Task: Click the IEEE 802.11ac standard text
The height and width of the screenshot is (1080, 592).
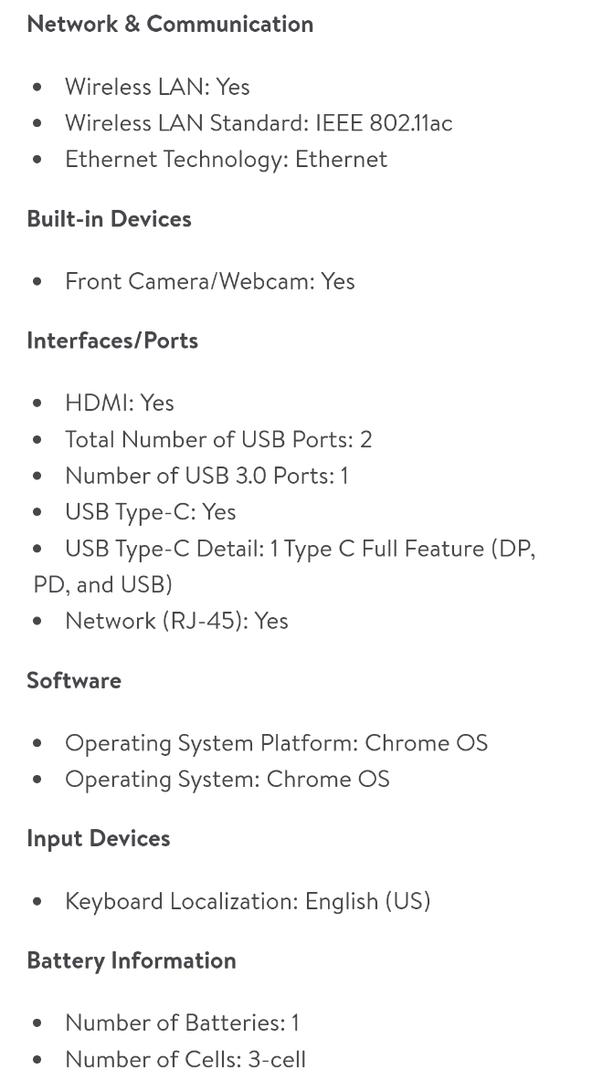Action: (x=384, y=123)
